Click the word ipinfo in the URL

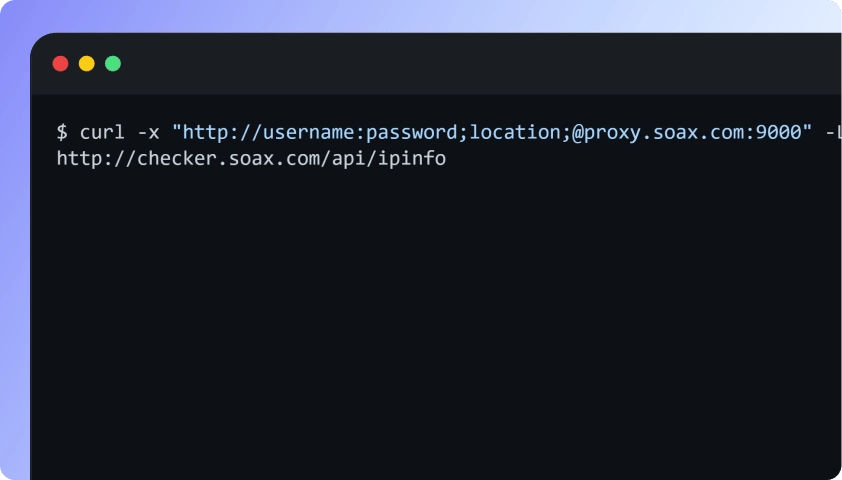(415, 158)
